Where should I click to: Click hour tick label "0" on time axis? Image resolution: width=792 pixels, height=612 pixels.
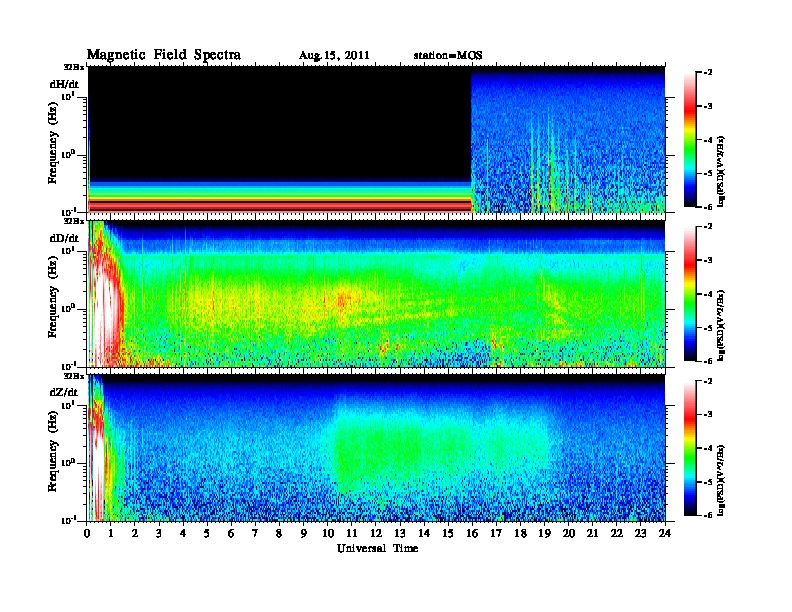[87, 534]
